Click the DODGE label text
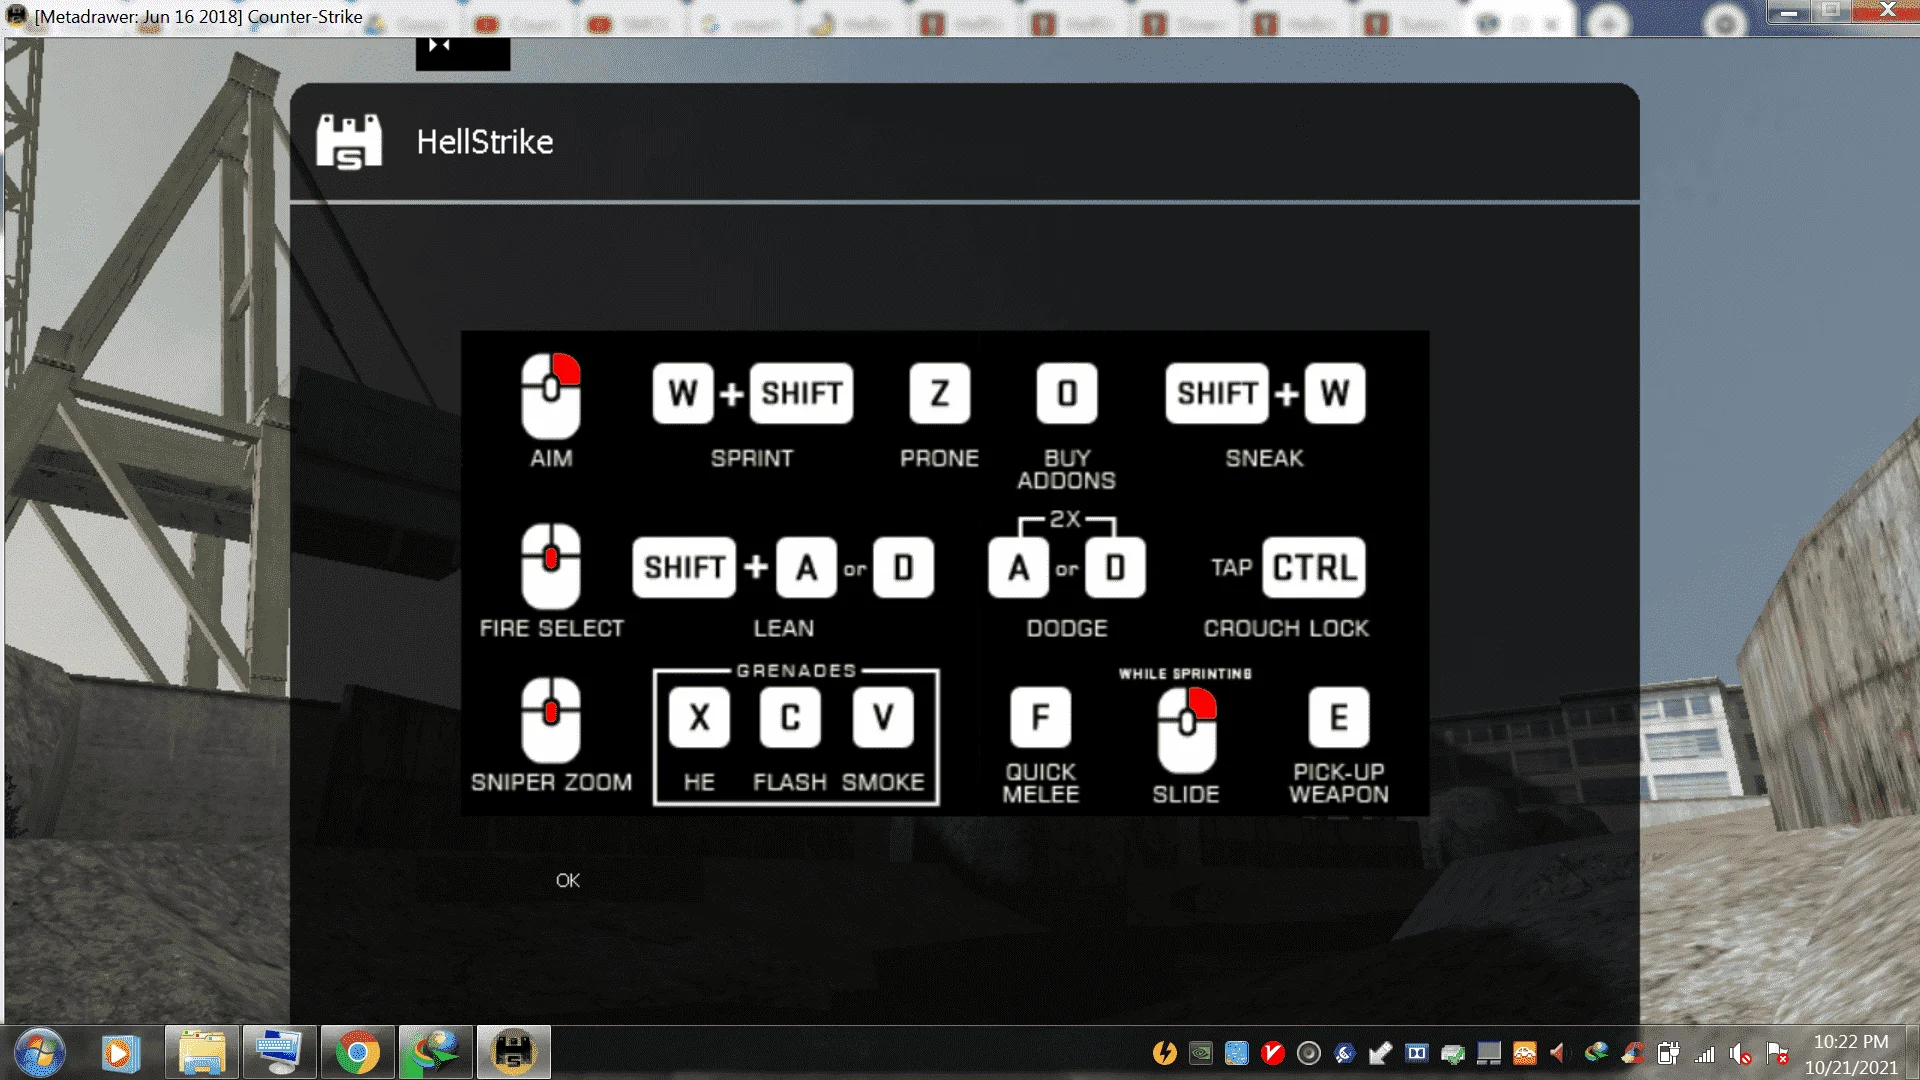Screen dimensions: 1920x1080 pos(1067,628)
